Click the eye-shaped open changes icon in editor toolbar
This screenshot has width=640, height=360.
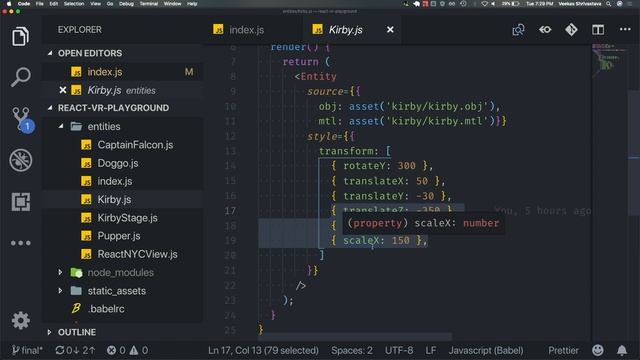(x=545, y=30)
